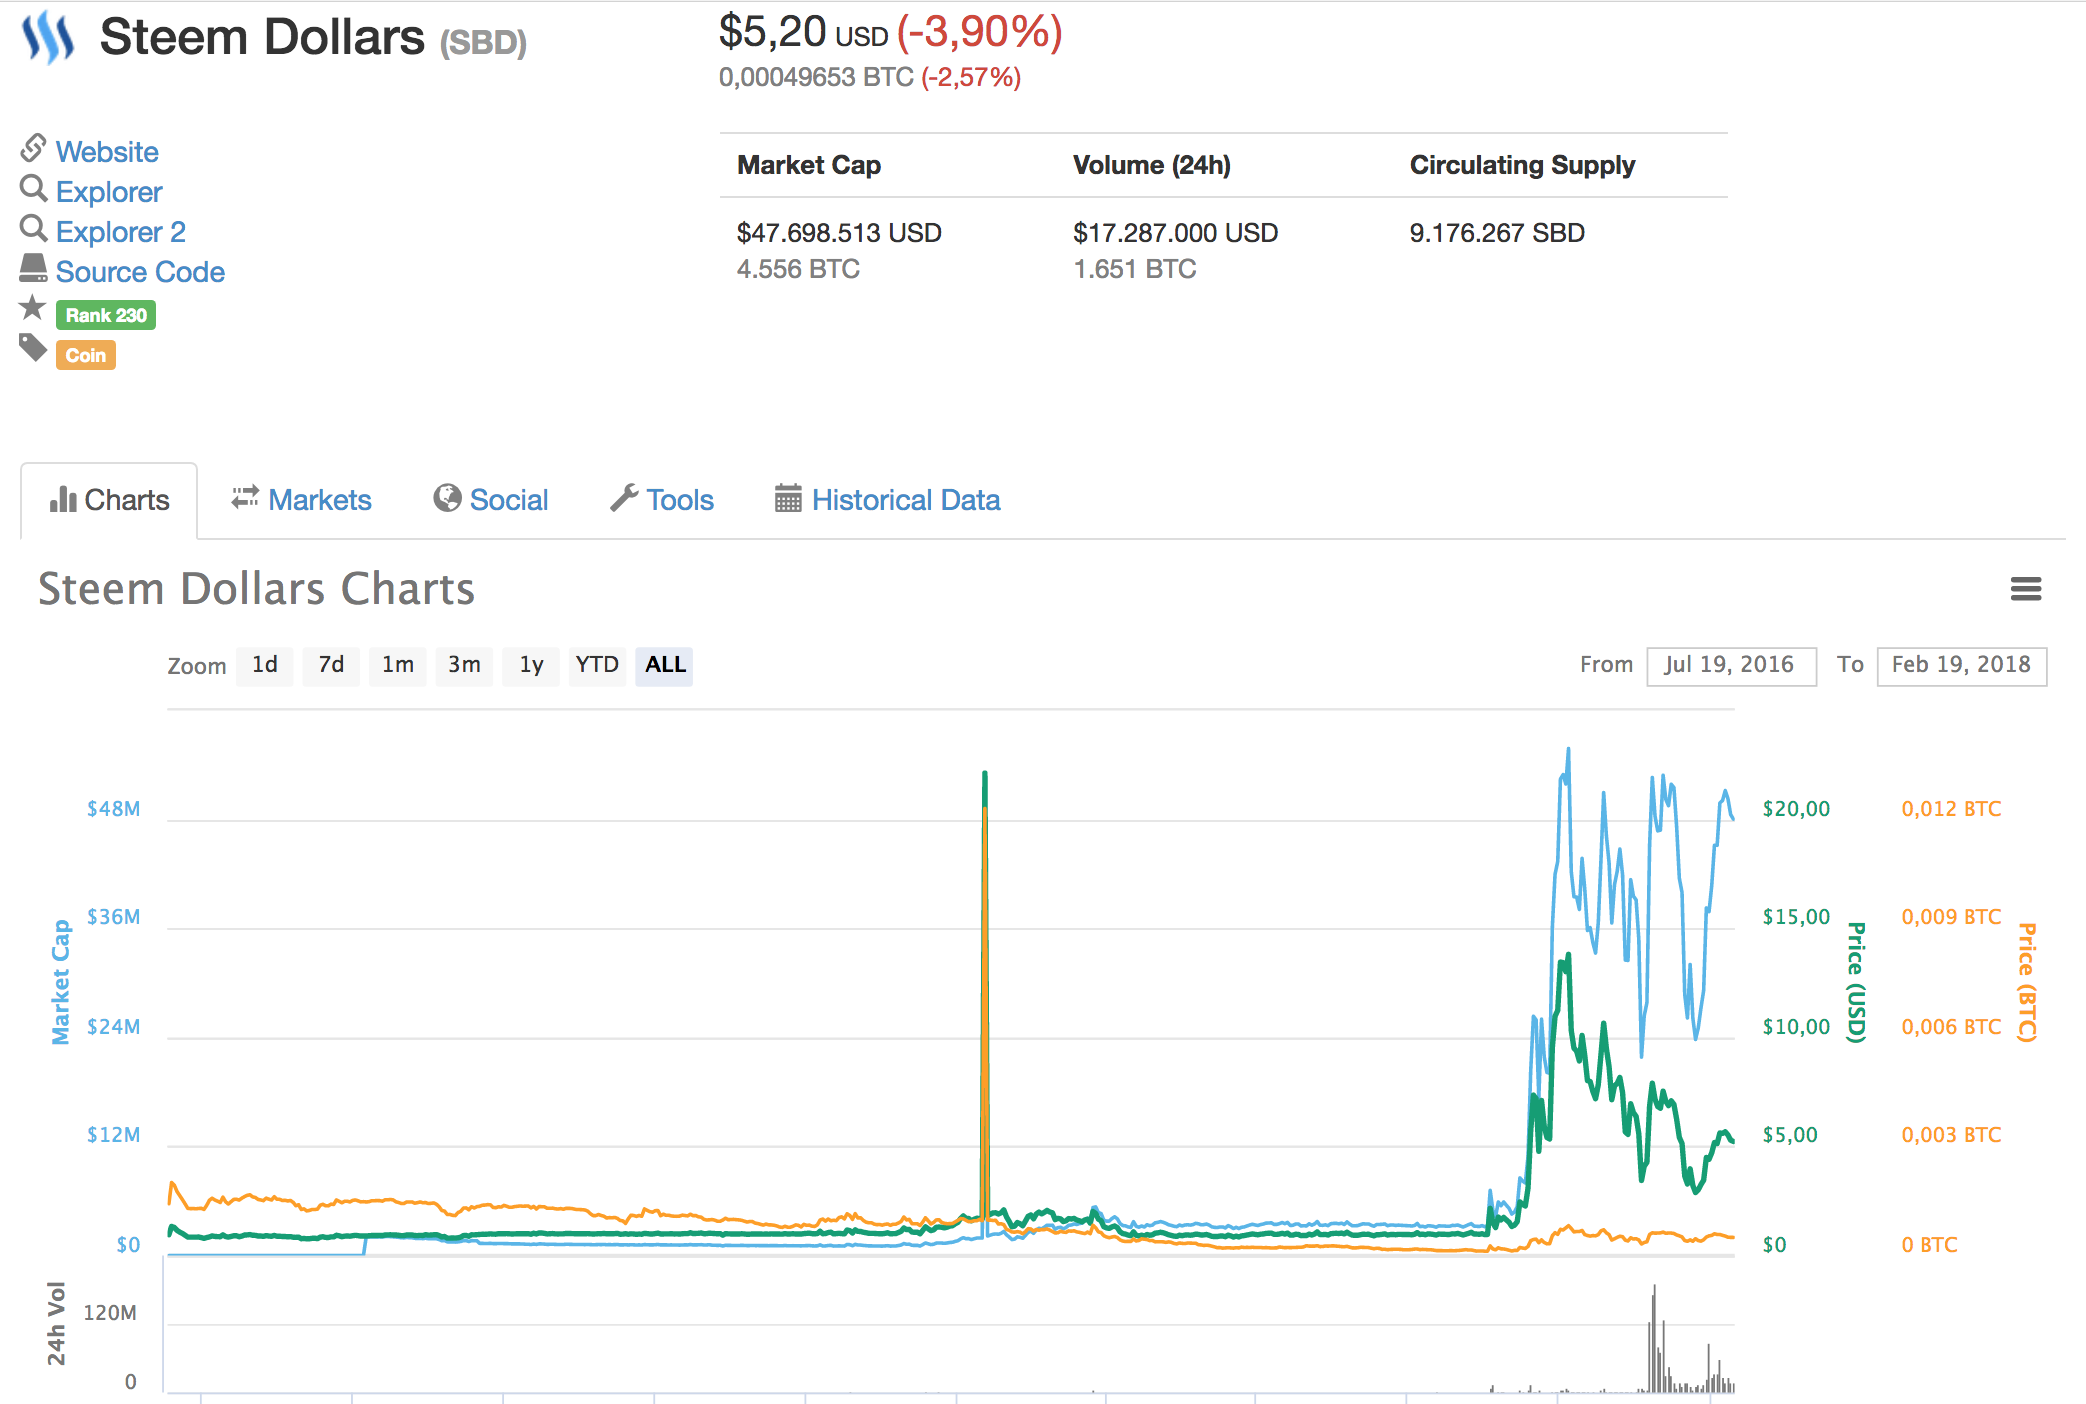This screenshot has height=1404, width=2086.
Task: Click the orange Coin tag badge
Action: [x=86, y=355]
